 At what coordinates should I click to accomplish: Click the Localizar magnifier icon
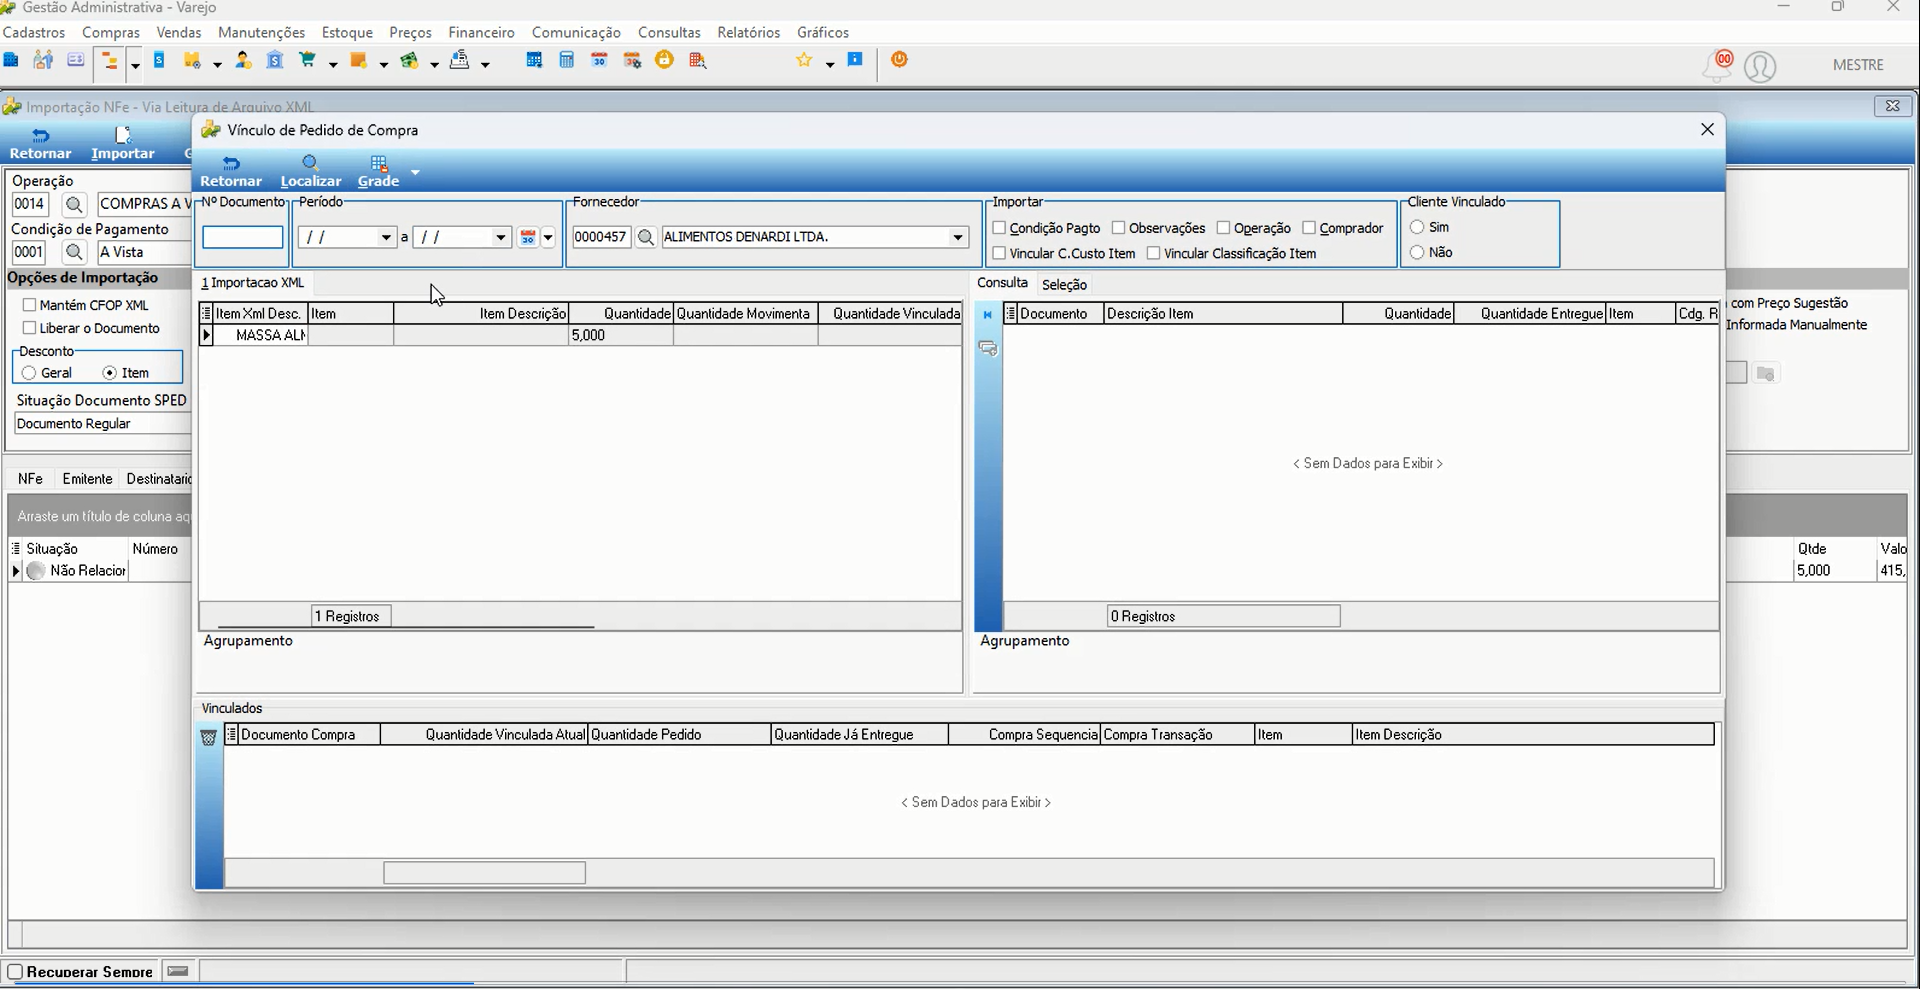tap(310, 163)
